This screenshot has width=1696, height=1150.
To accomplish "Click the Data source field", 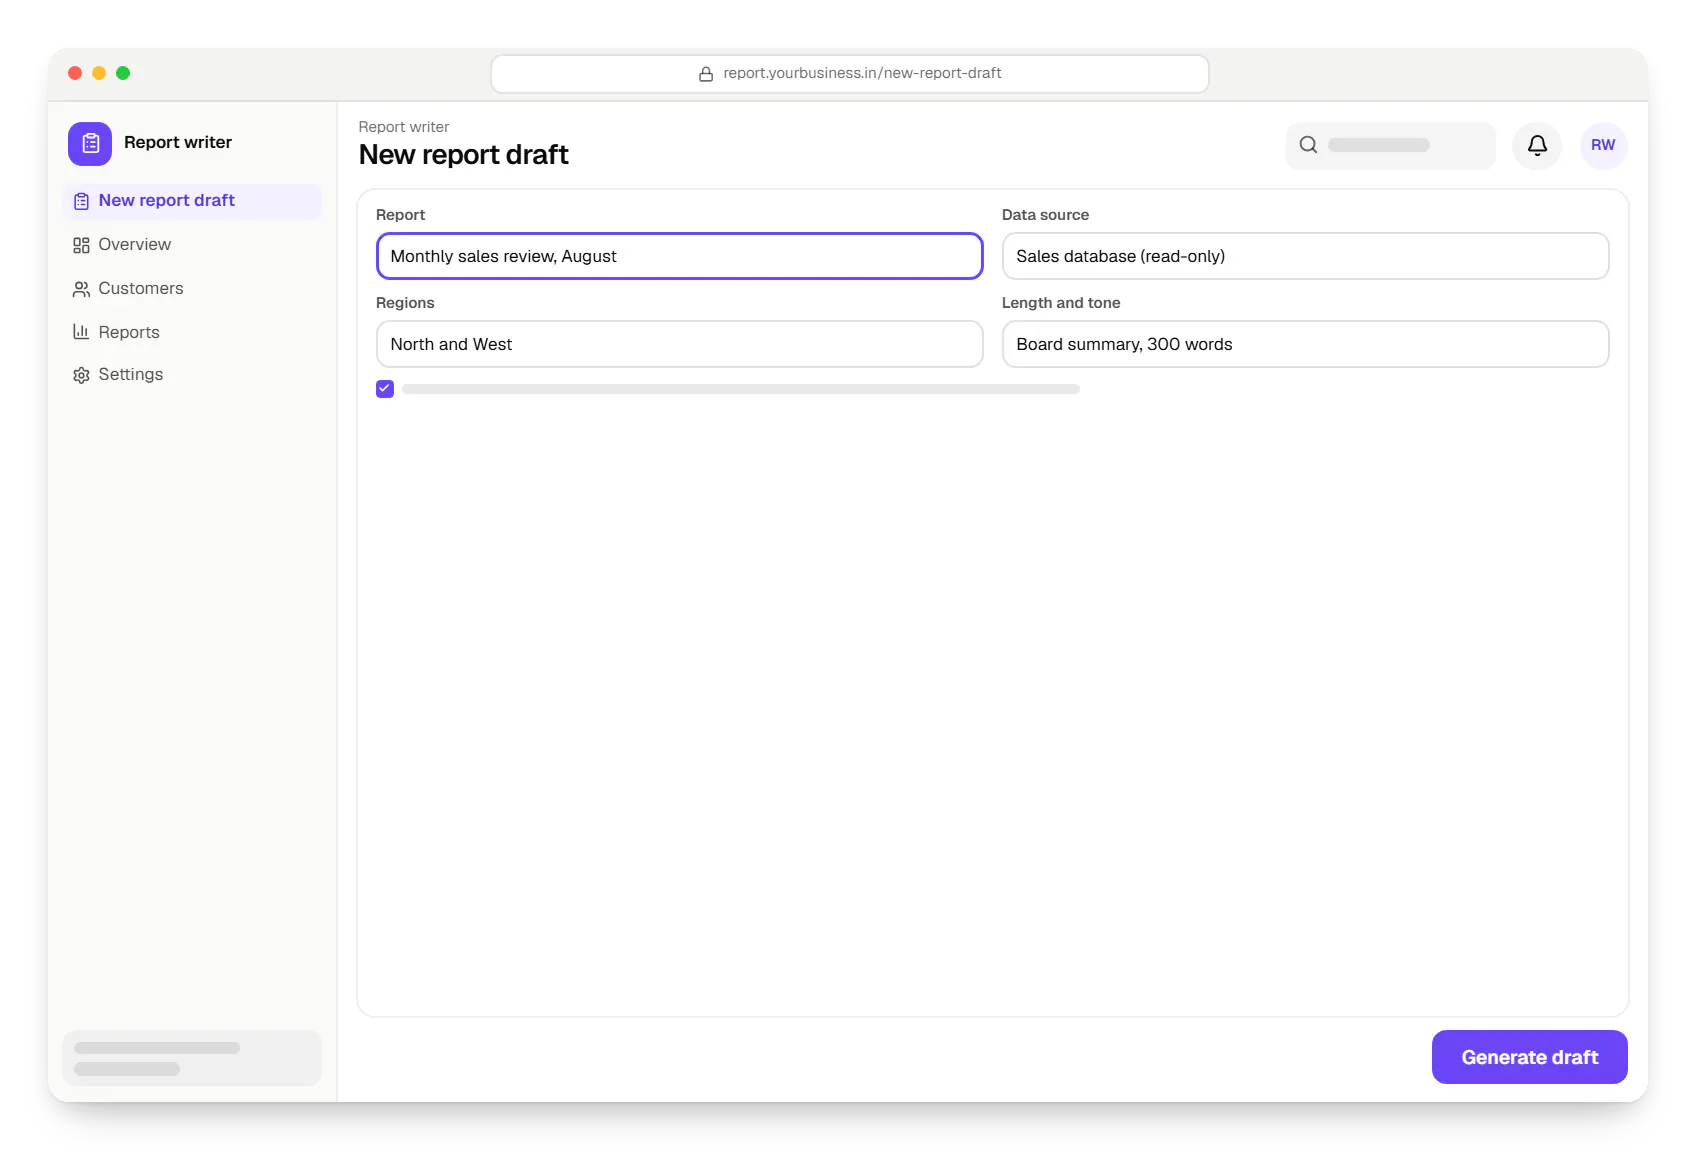I will click(x=1306, y=256).
